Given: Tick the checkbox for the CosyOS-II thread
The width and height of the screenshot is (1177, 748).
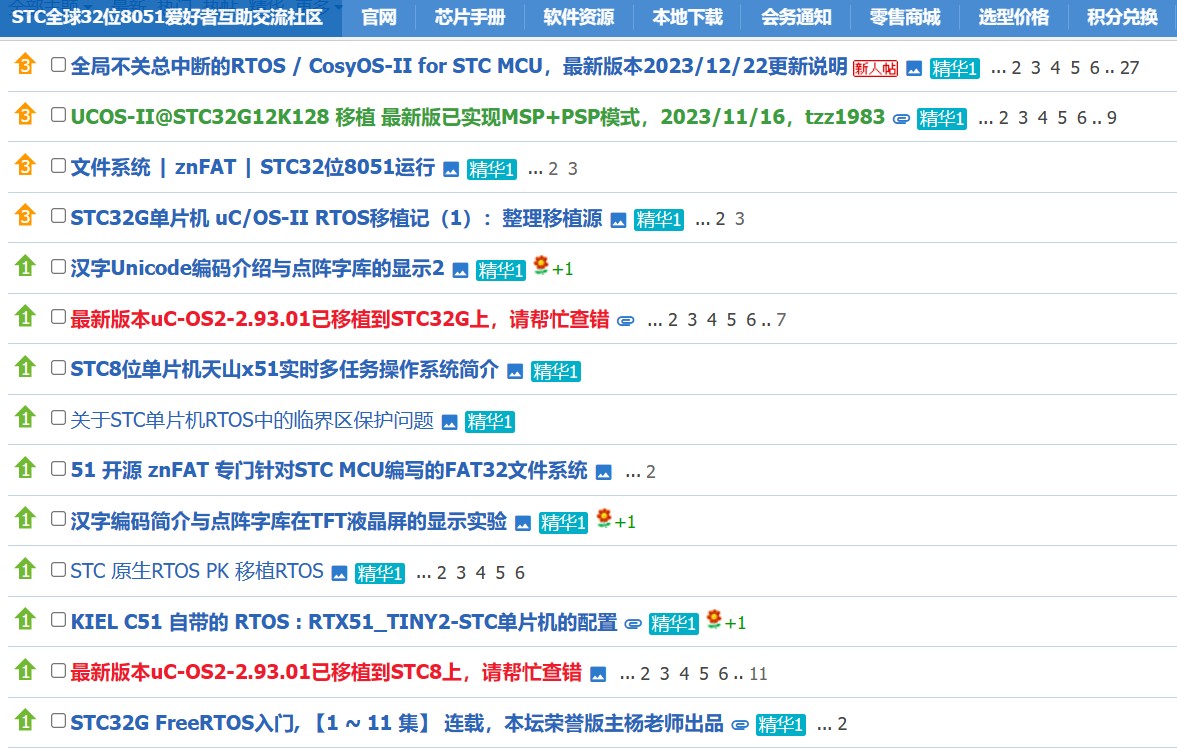Looking at the screenshot, I should click(x=59, y=65).
